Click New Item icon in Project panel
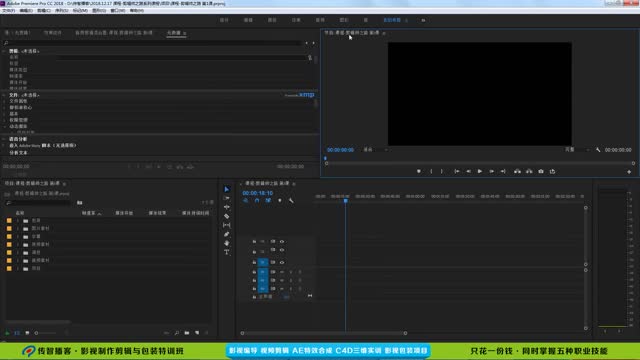The image size is (640, 360). pos(197,333)
